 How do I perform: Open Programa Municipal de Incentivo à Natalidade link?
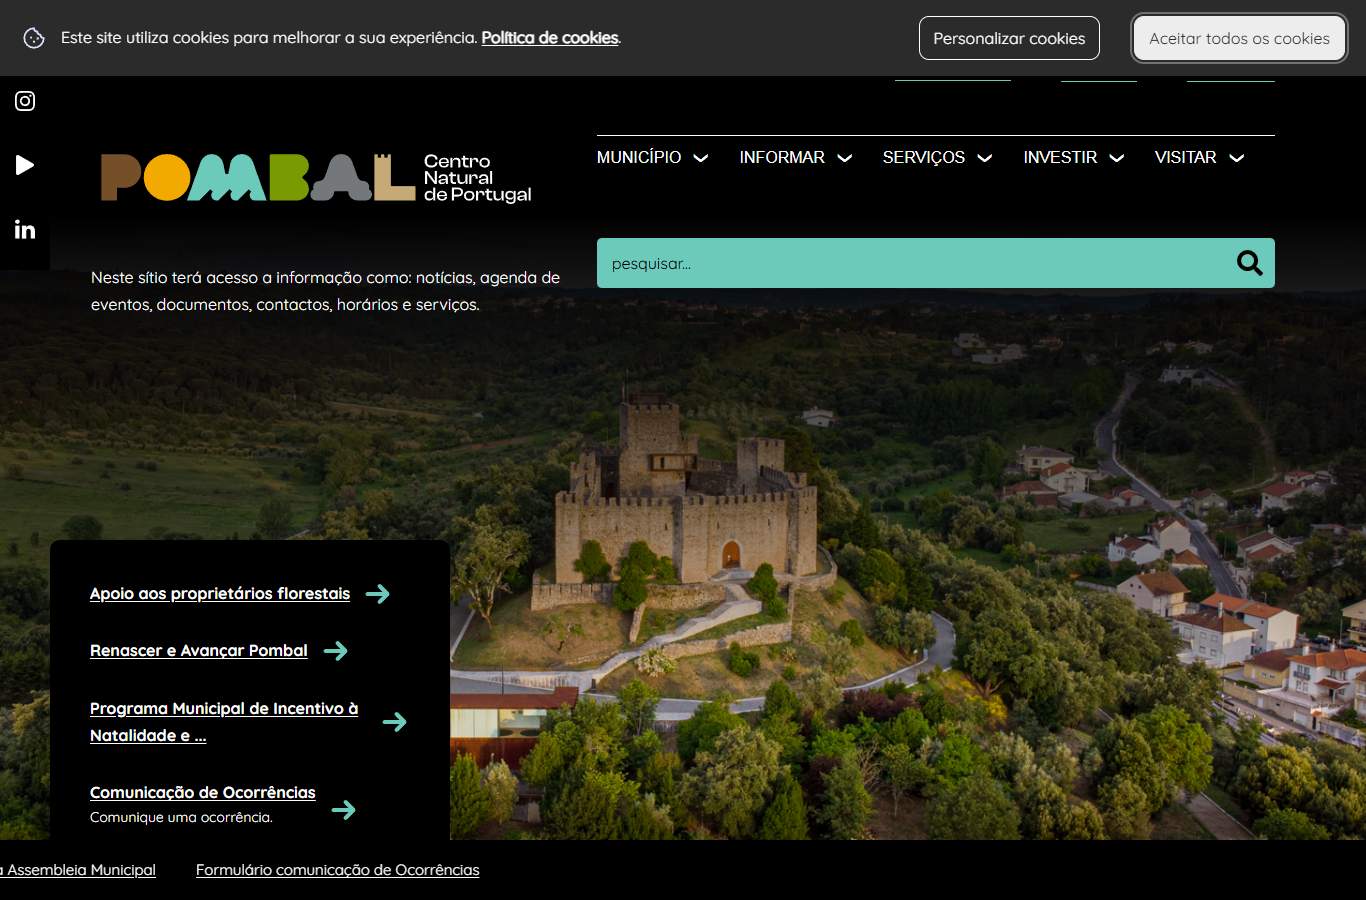tap(224, 722)
